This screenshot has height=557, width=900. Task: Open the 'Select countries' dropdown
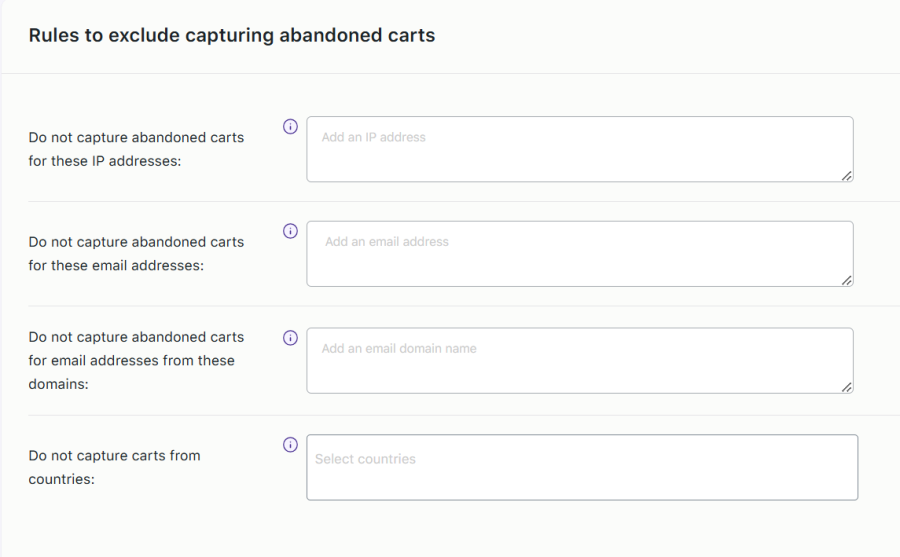click(x=581, y=467)
